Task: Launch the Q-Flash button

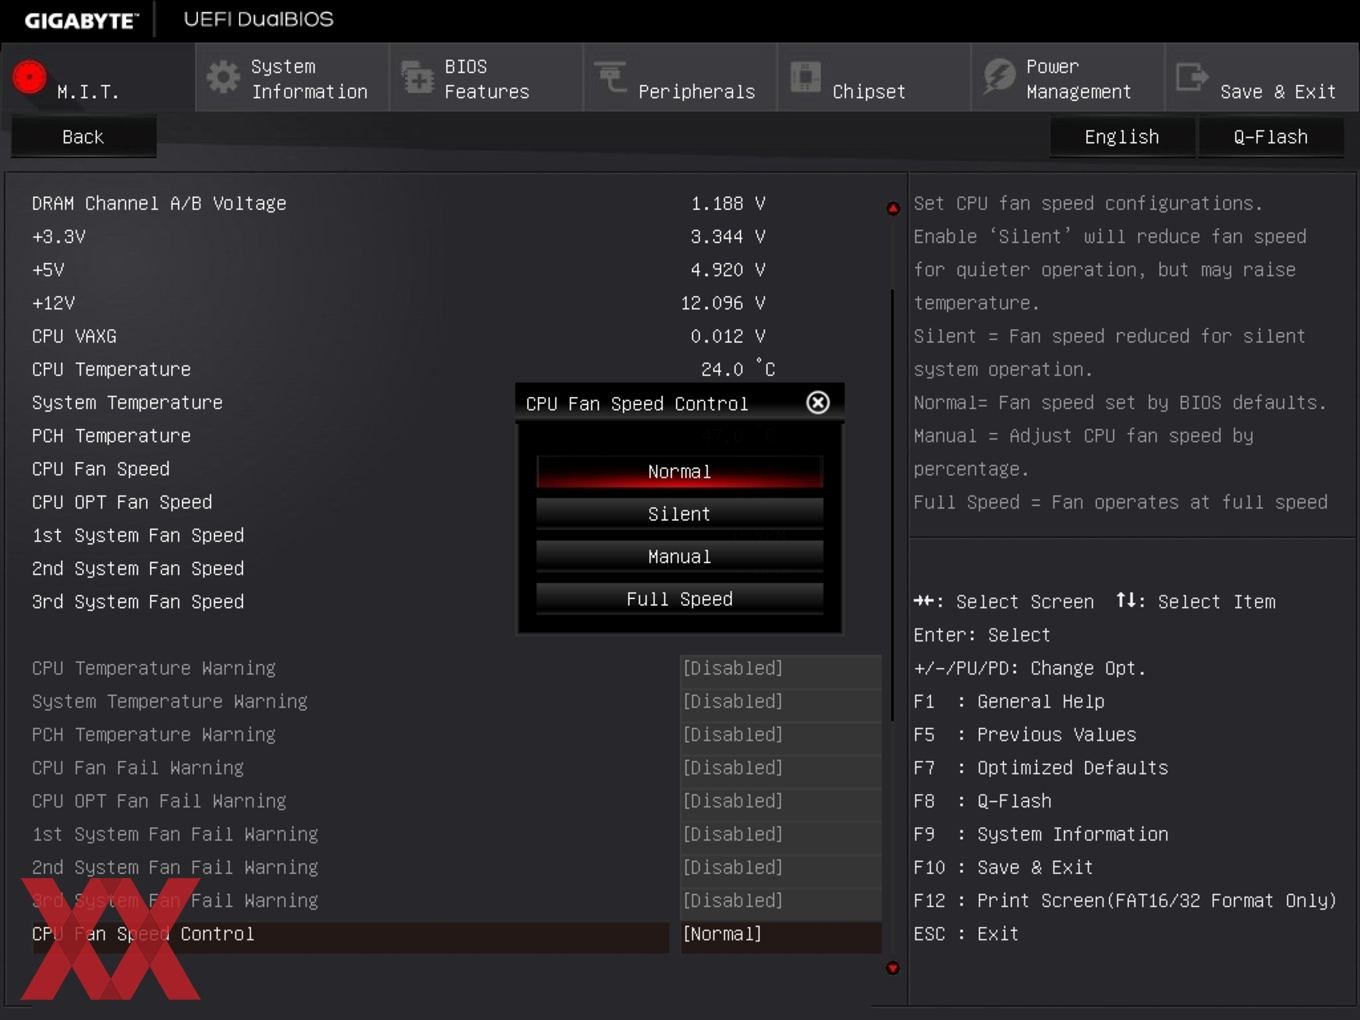Action: [x=1270, y=137]
